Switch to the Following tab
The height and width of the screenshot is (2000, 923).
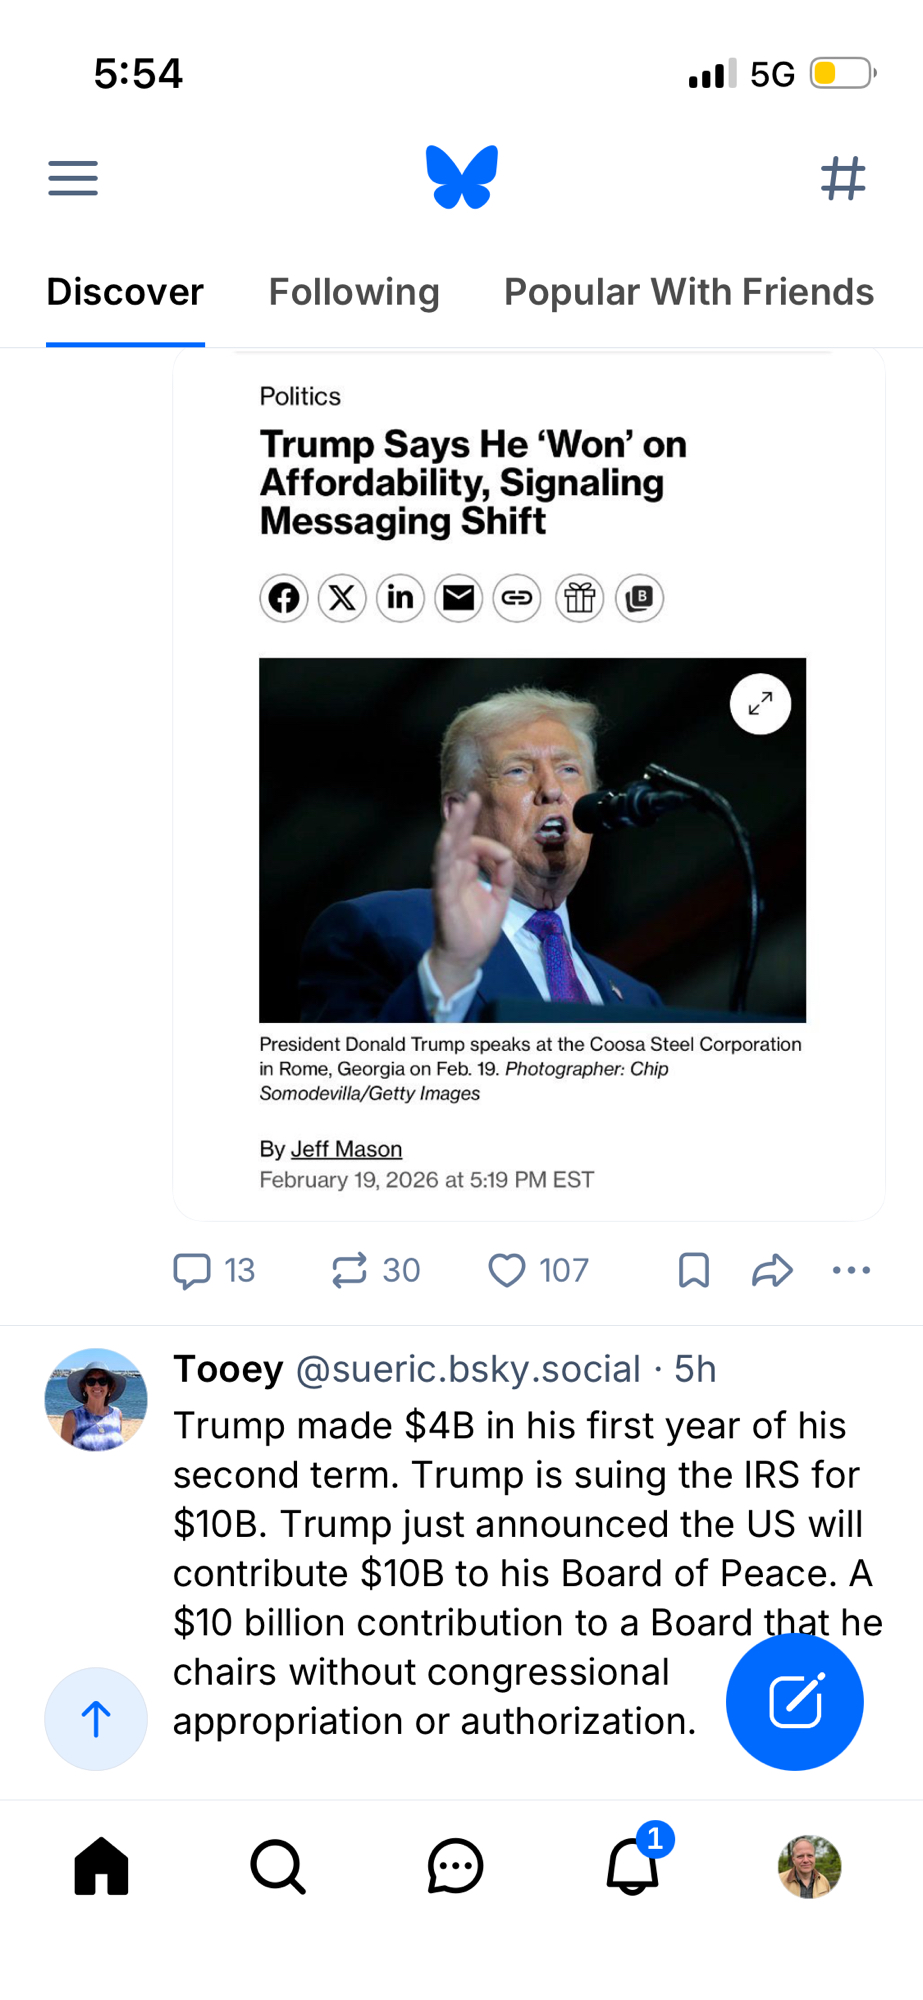[x=354, y=292]
